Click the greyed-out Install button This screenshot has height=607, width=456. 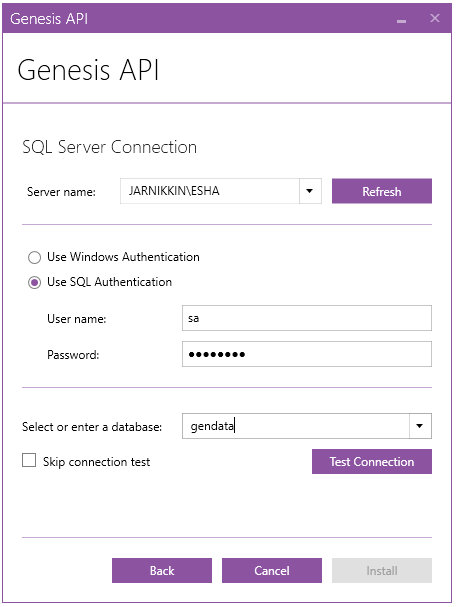tap(382, 571)
